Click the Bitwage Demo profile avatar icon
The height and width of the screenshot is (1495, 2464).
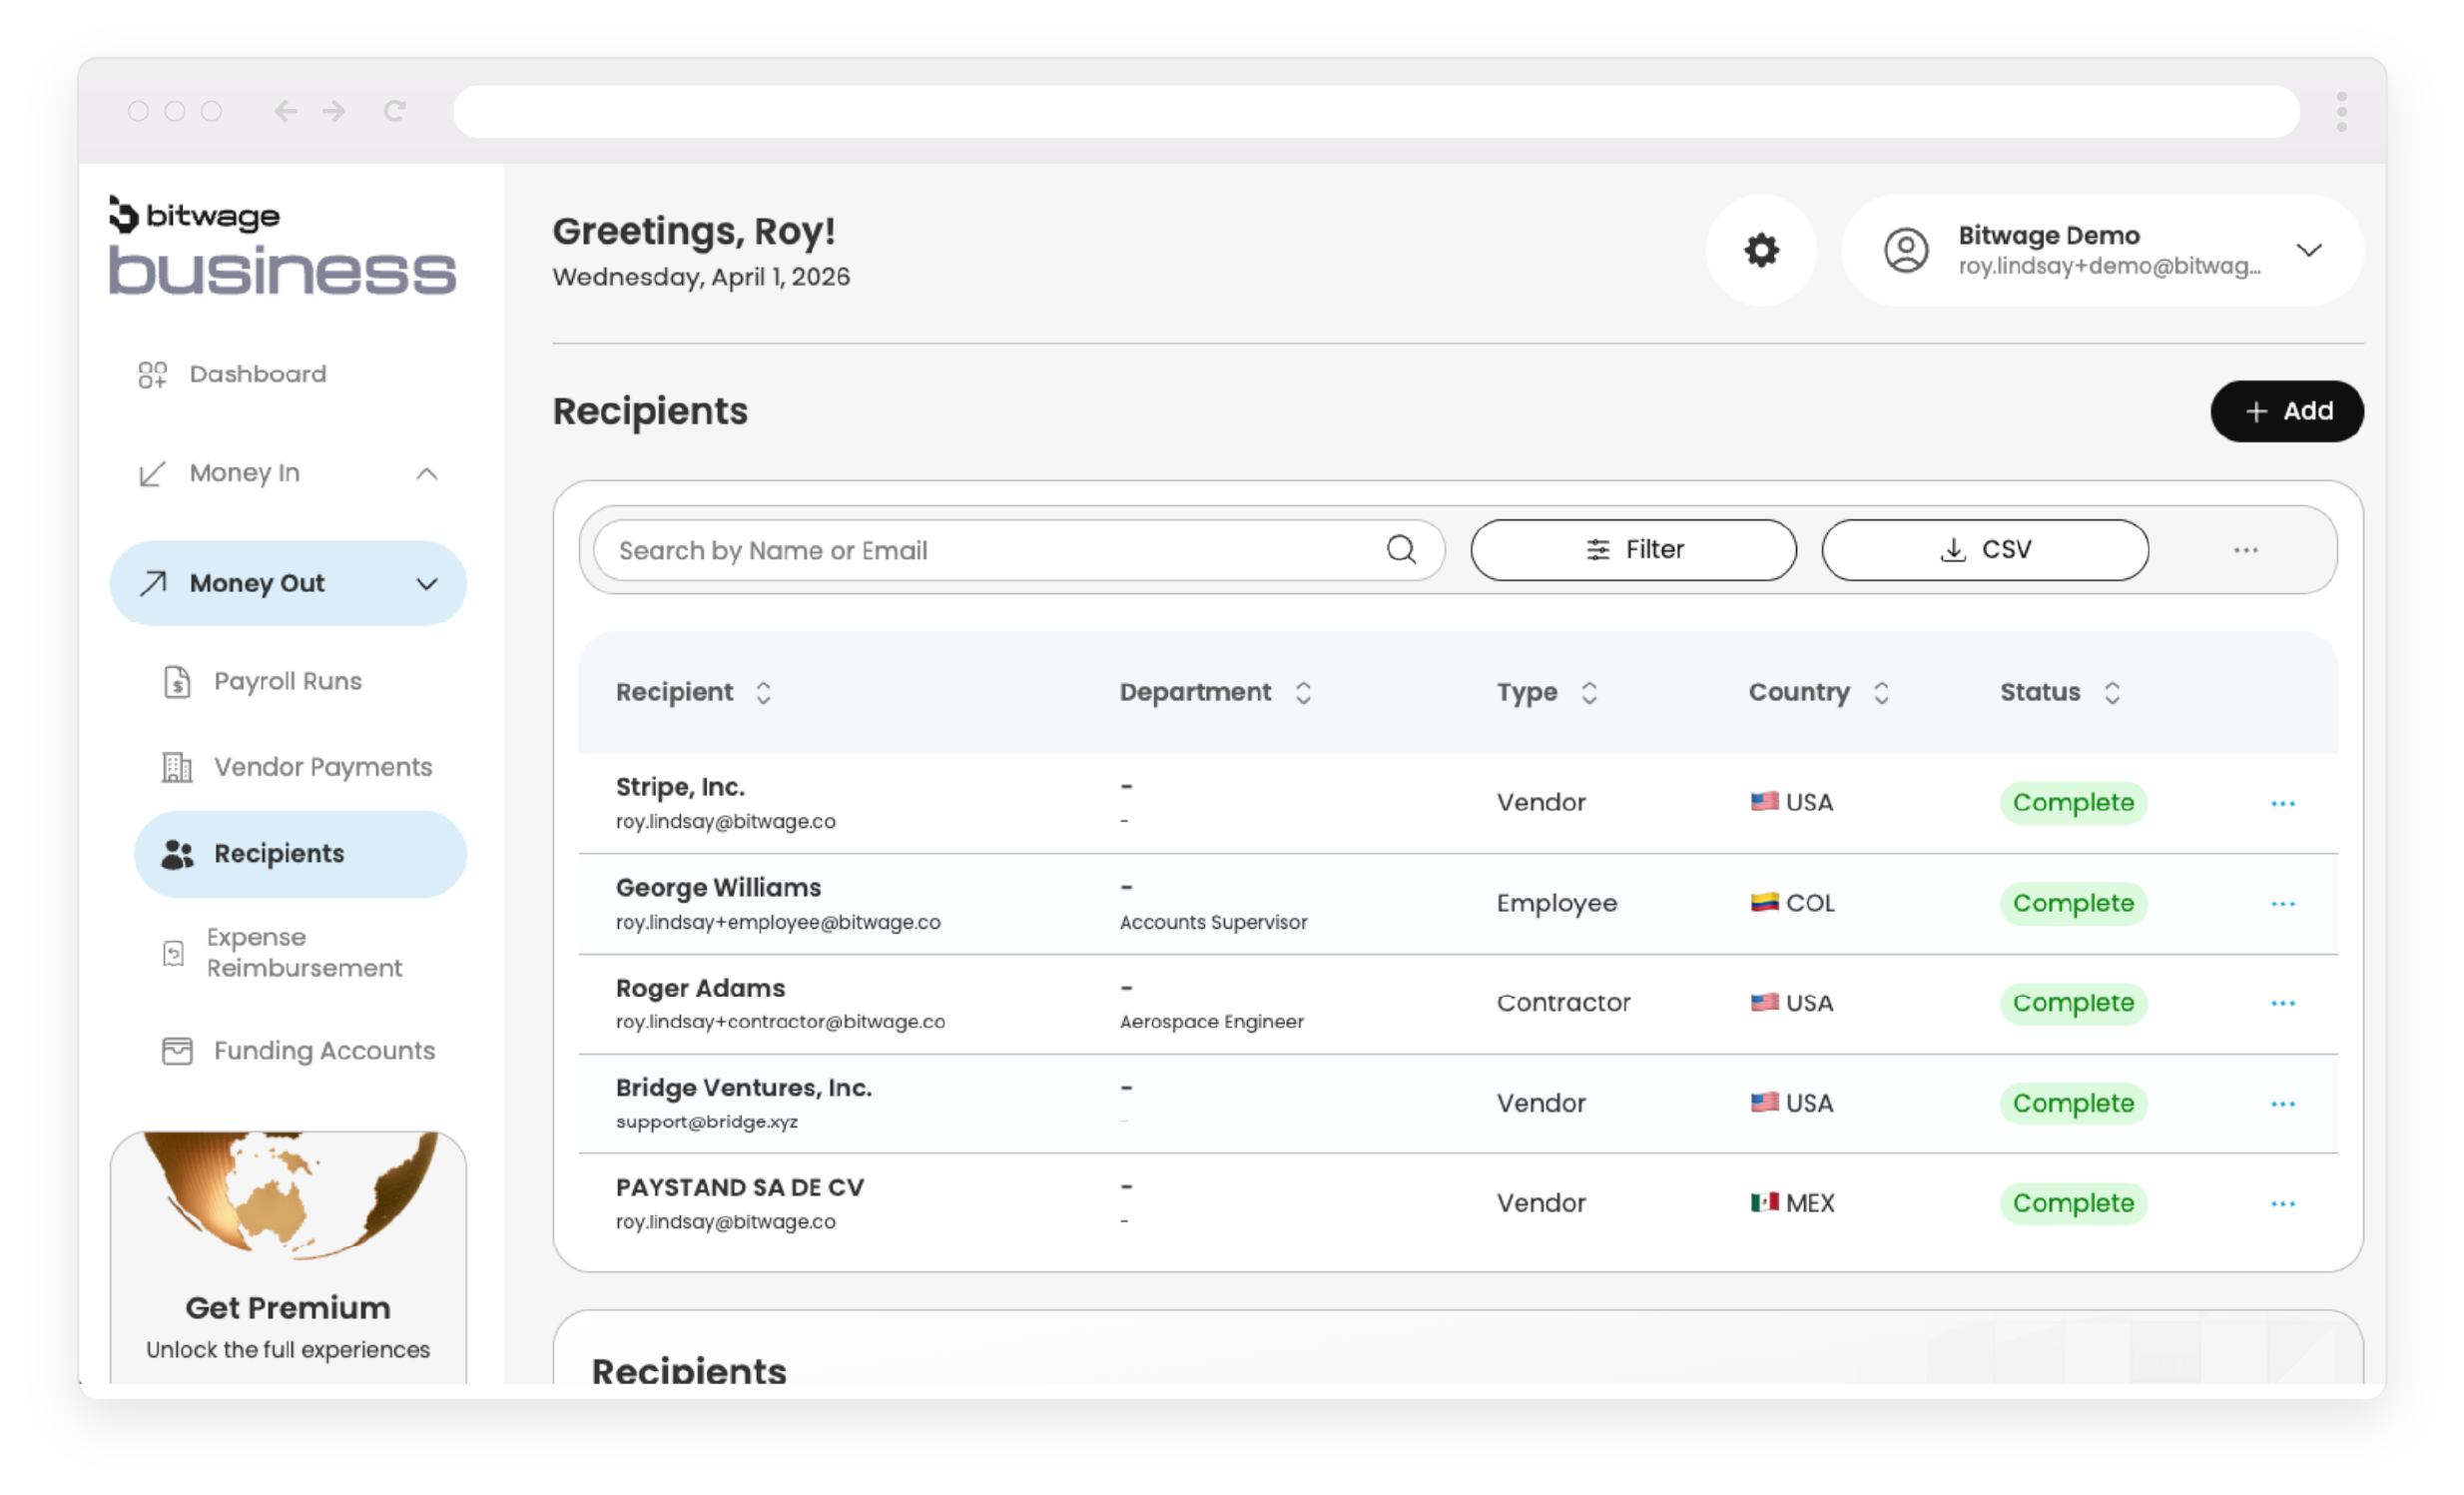click(x=1906, y=250)
